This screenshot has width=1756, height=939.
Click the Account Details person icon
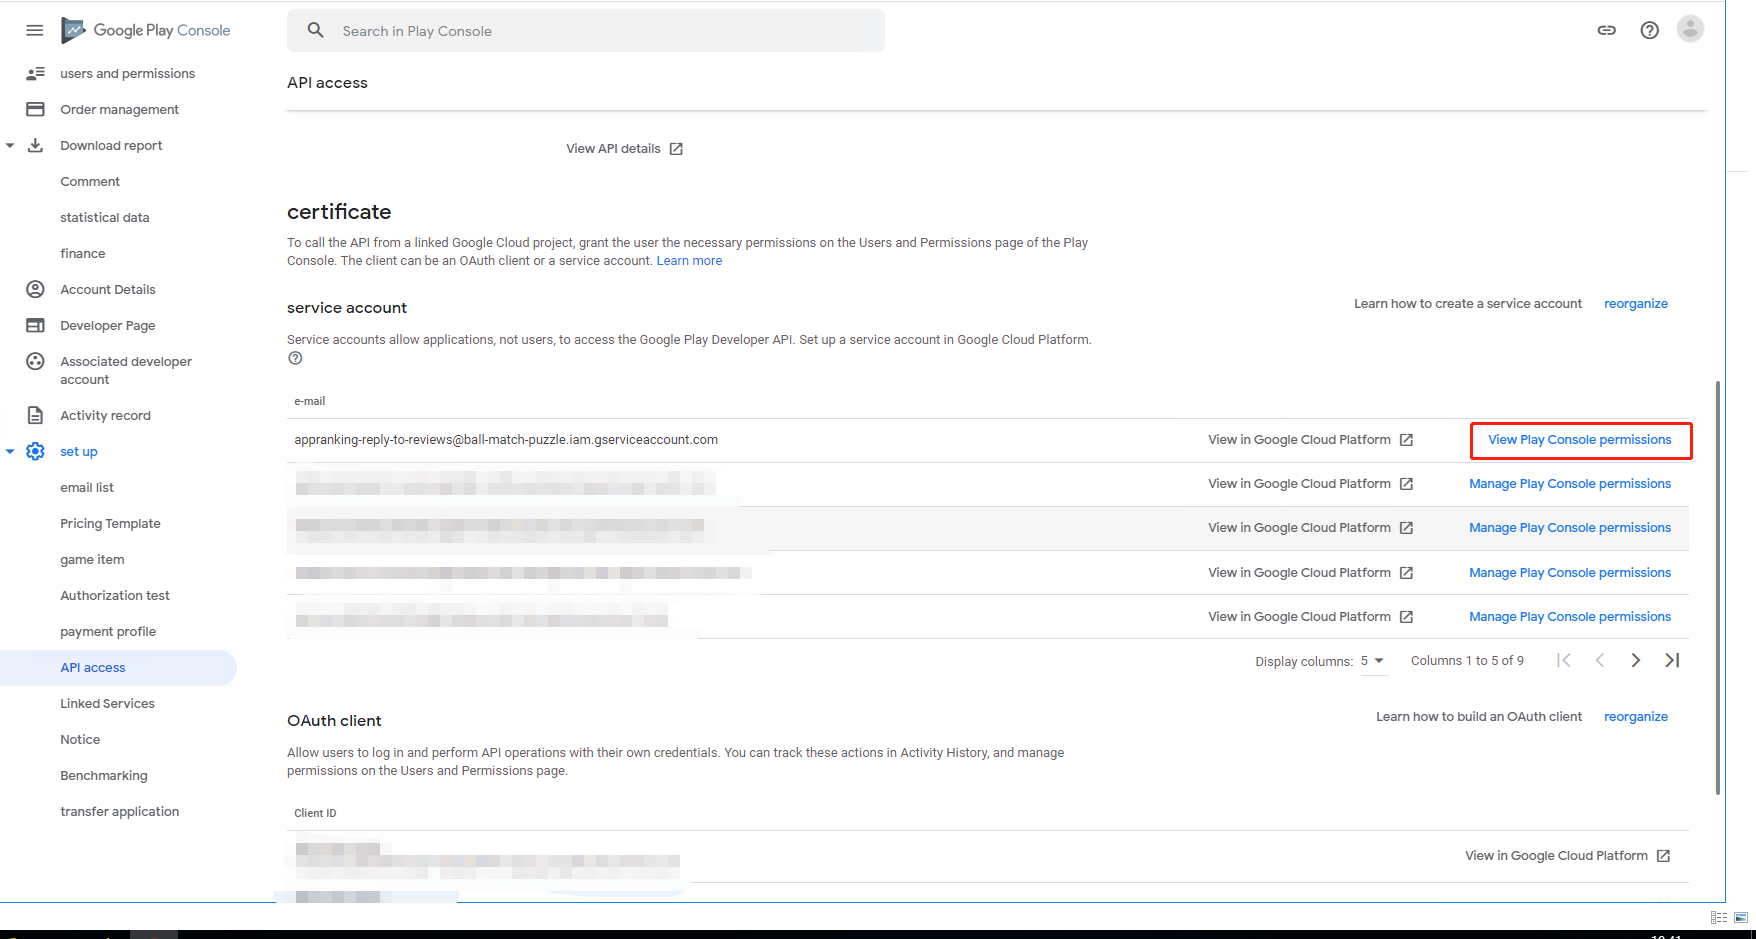(x=35, y=289)
